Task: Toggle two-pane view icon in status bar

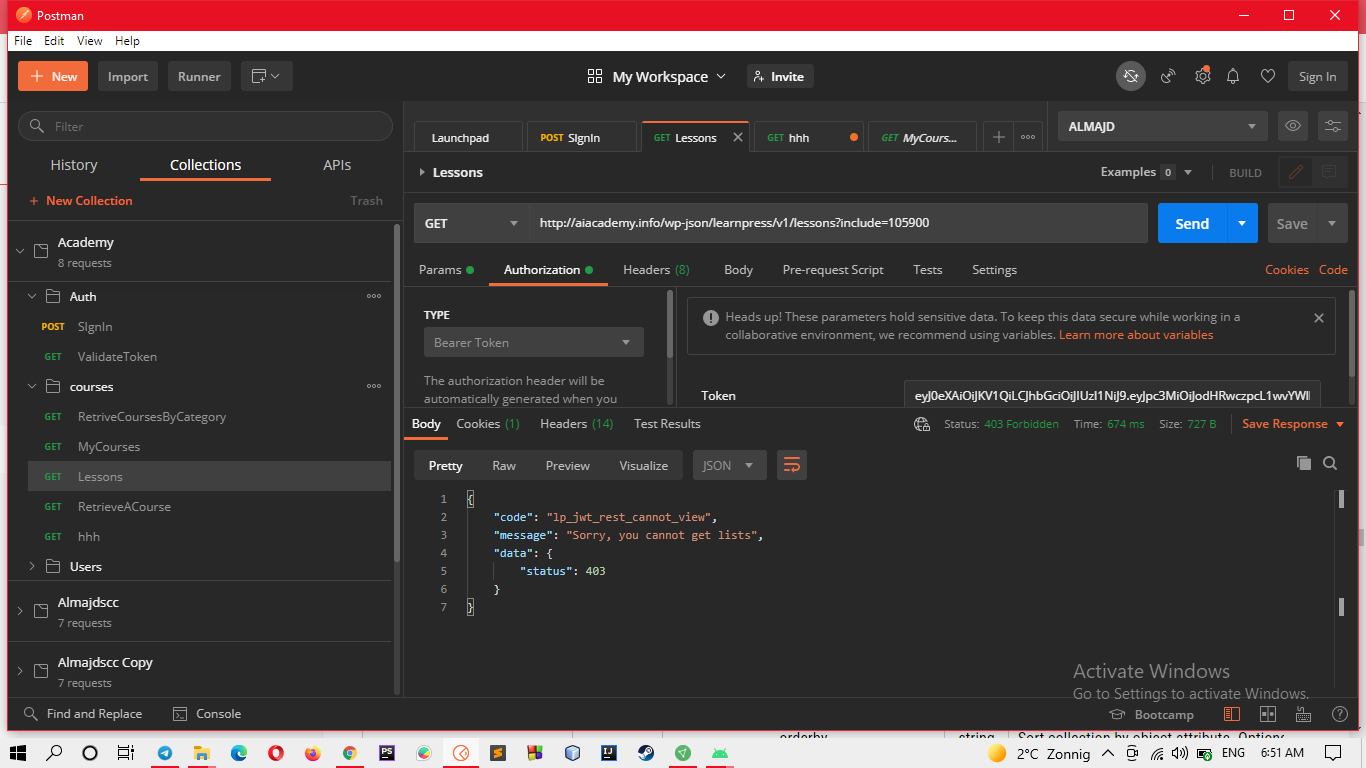Action: pos(1268,714)
